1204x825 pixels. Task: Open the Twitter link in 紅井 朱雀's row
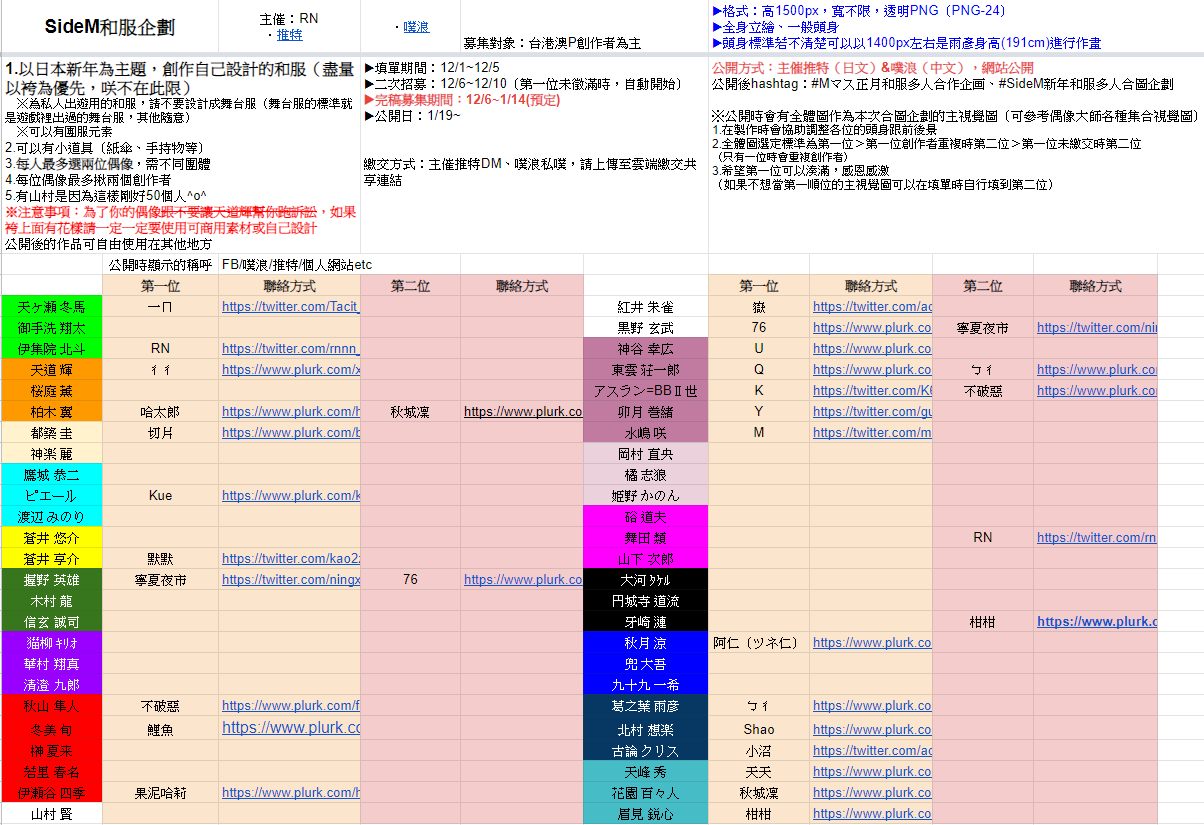click(872, 306)
